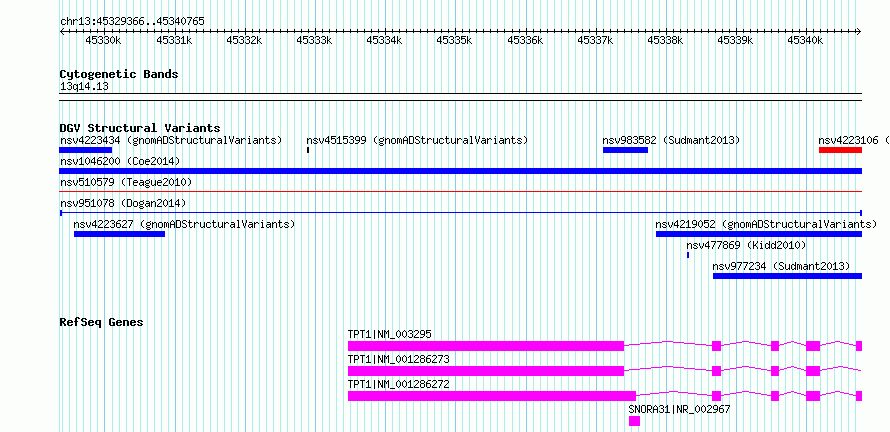890x432 pixels.
Task: Click the TPT1|NM_001286273 transcript label
Action: tap(399, 359)
